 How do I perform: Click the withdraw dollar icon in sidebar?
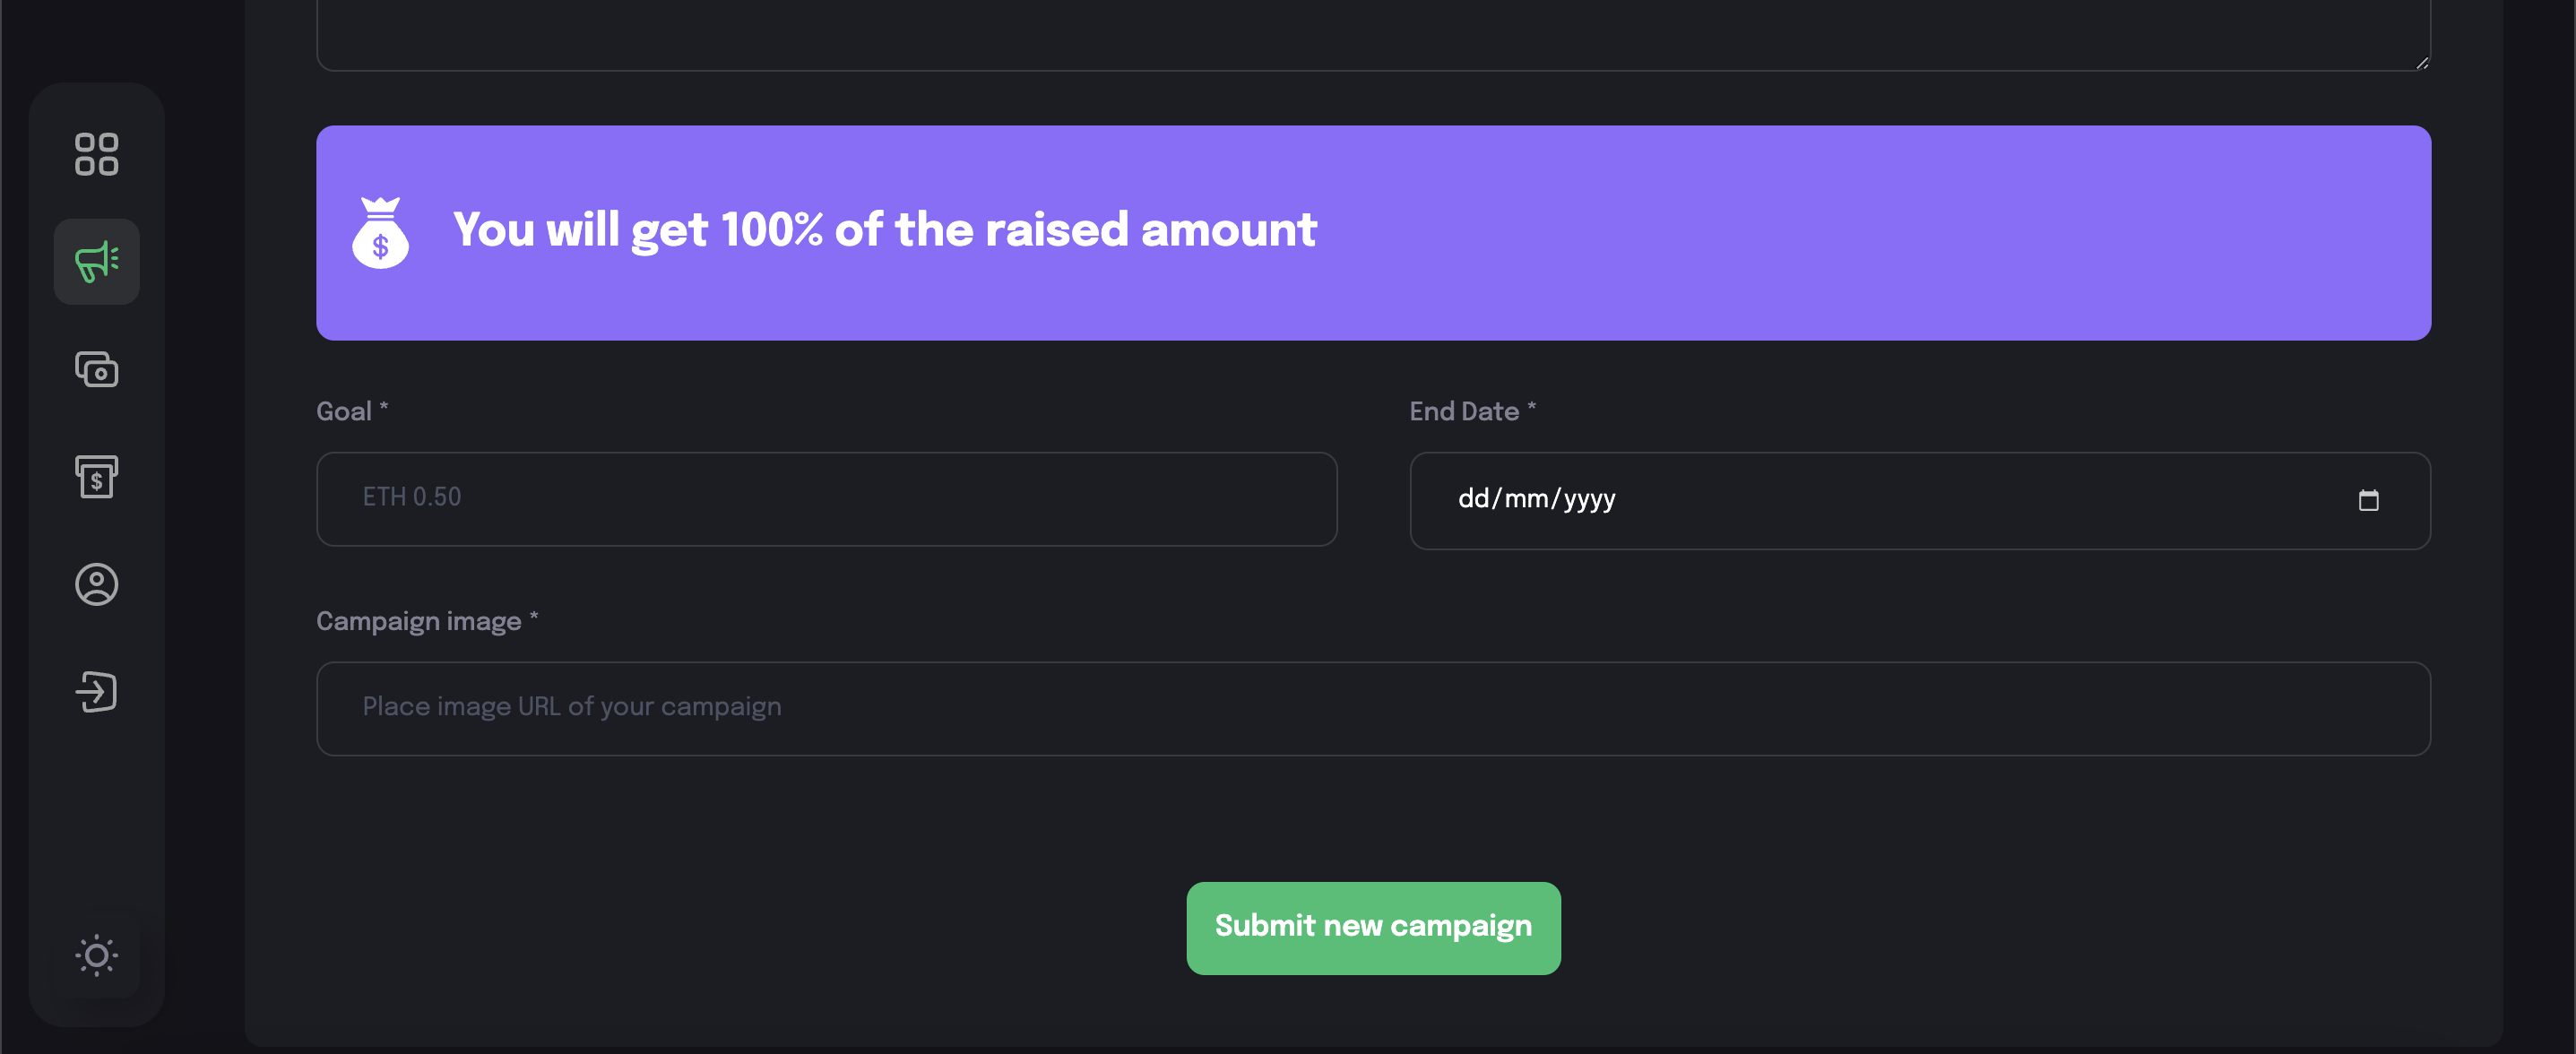(96, 478)
